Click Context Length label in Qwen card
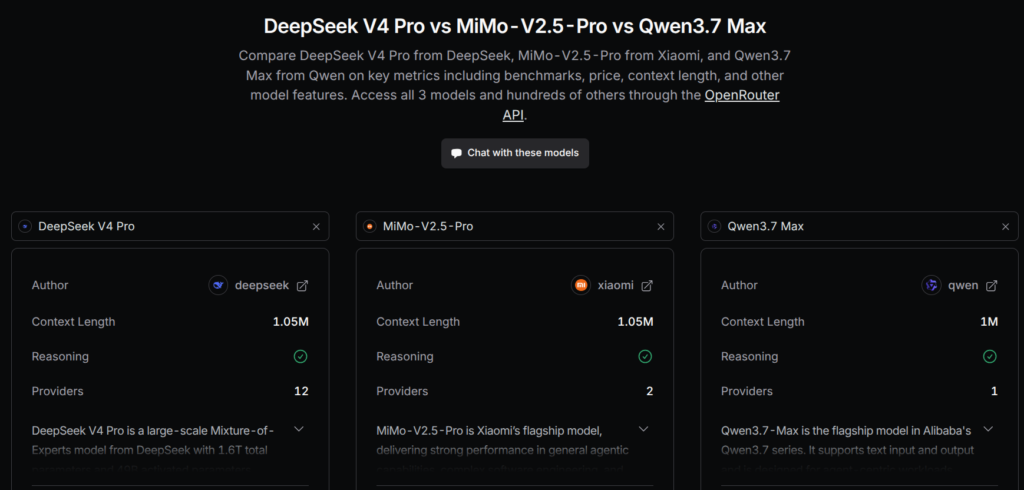Screen dimensions: 1024x490 [763, 321]
